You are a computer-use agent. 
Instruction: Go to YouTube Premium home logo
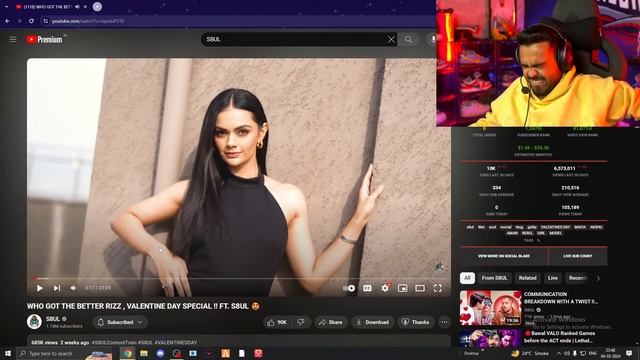coord(44,40)
